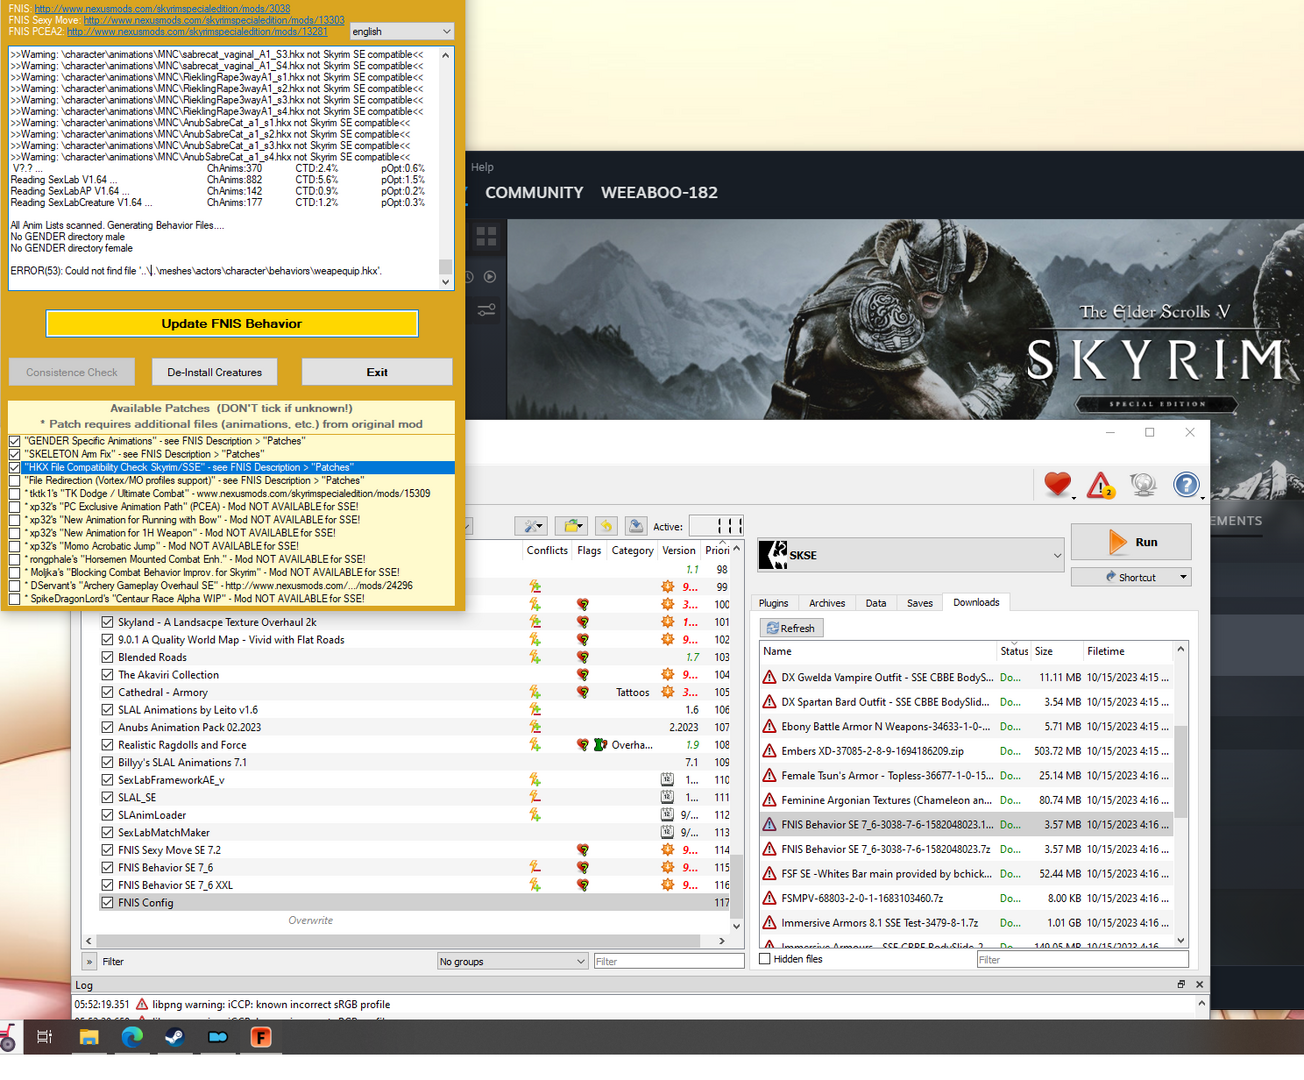The width and height of the screenshot is (1304, 1080).
Task: Open the No groups dropdown
Action: (512, 961)
